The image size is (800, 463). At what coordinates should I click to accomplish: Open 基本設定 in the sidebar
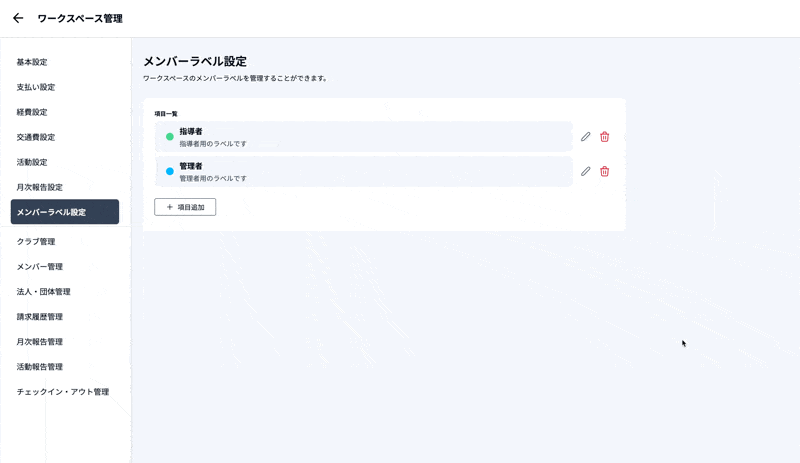[32, 62]
